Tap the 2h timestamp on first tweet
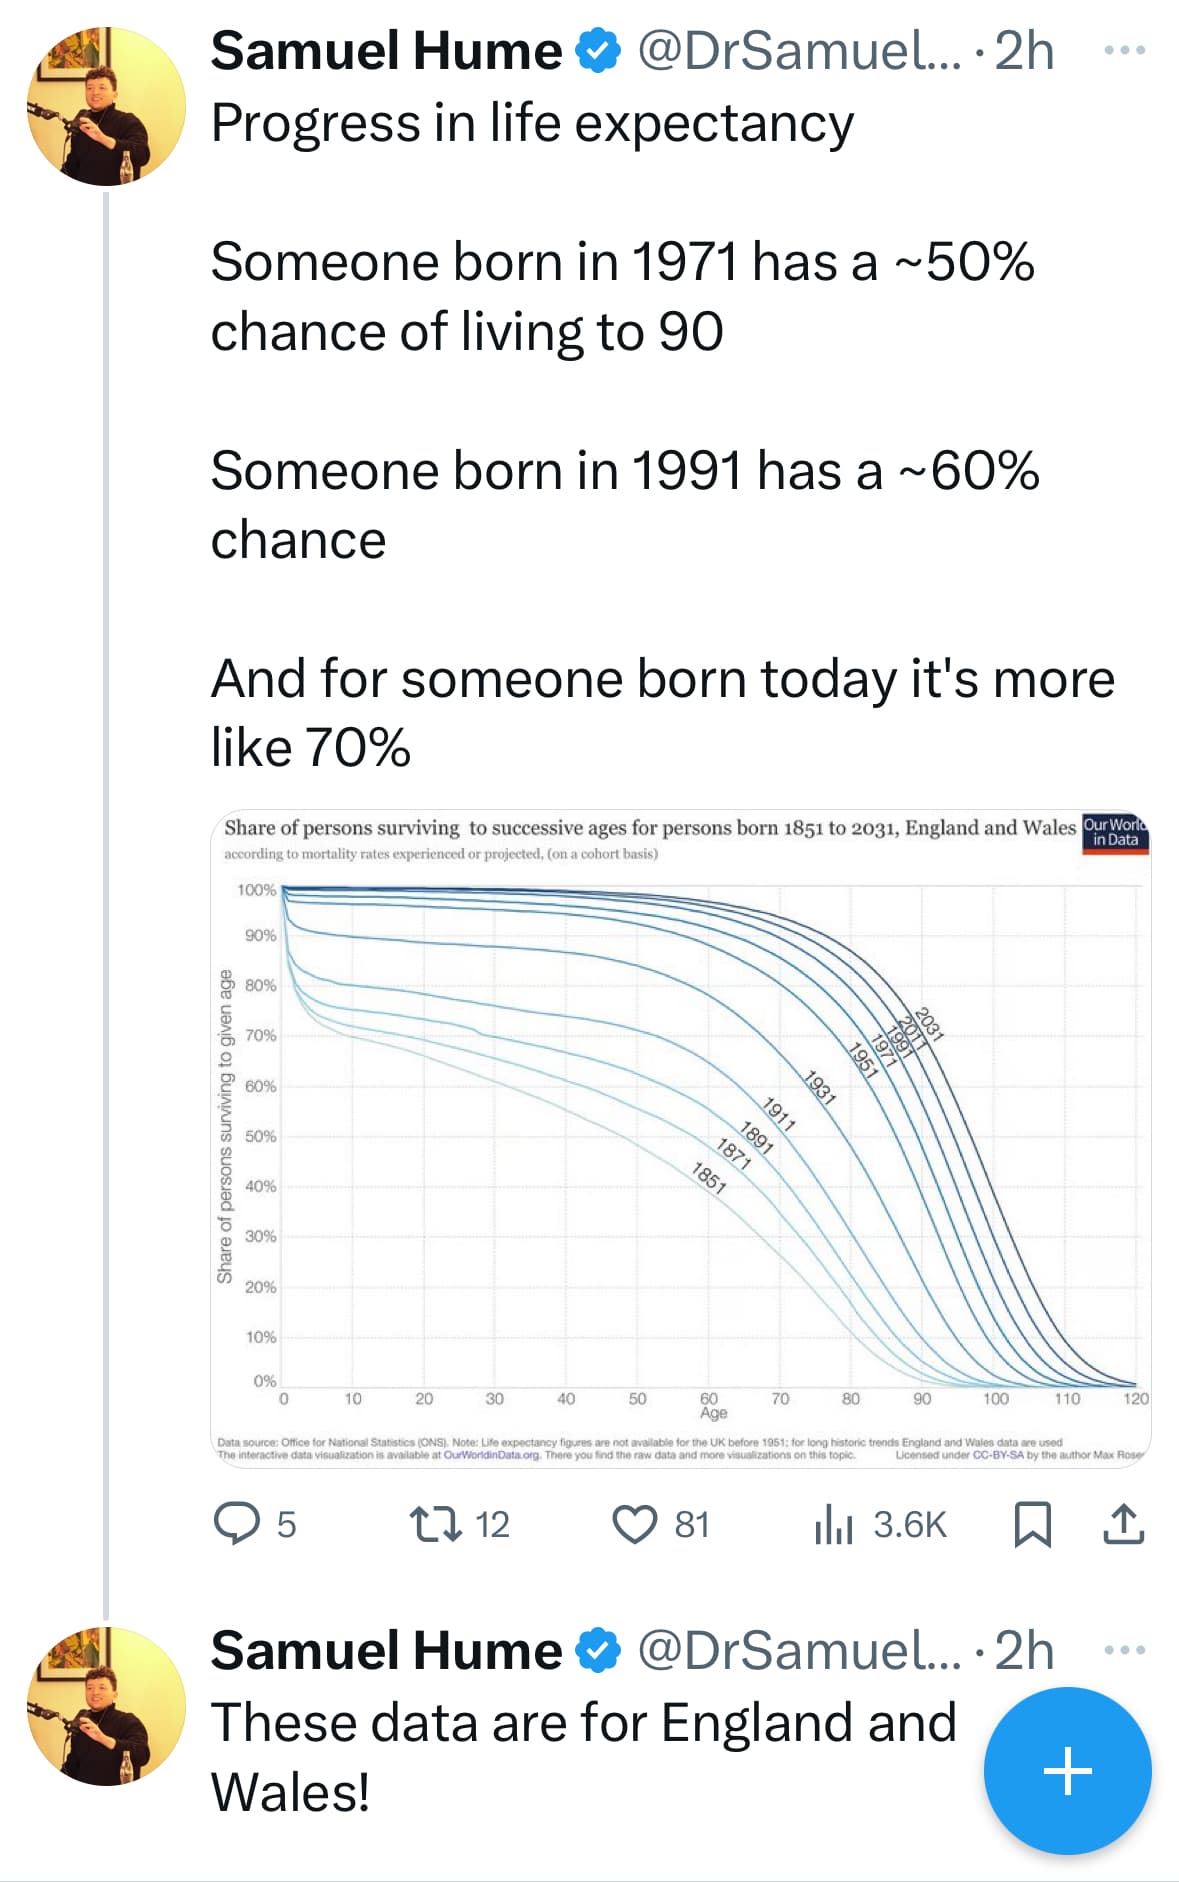The image size is (1179, 1882). (1024, 51)
